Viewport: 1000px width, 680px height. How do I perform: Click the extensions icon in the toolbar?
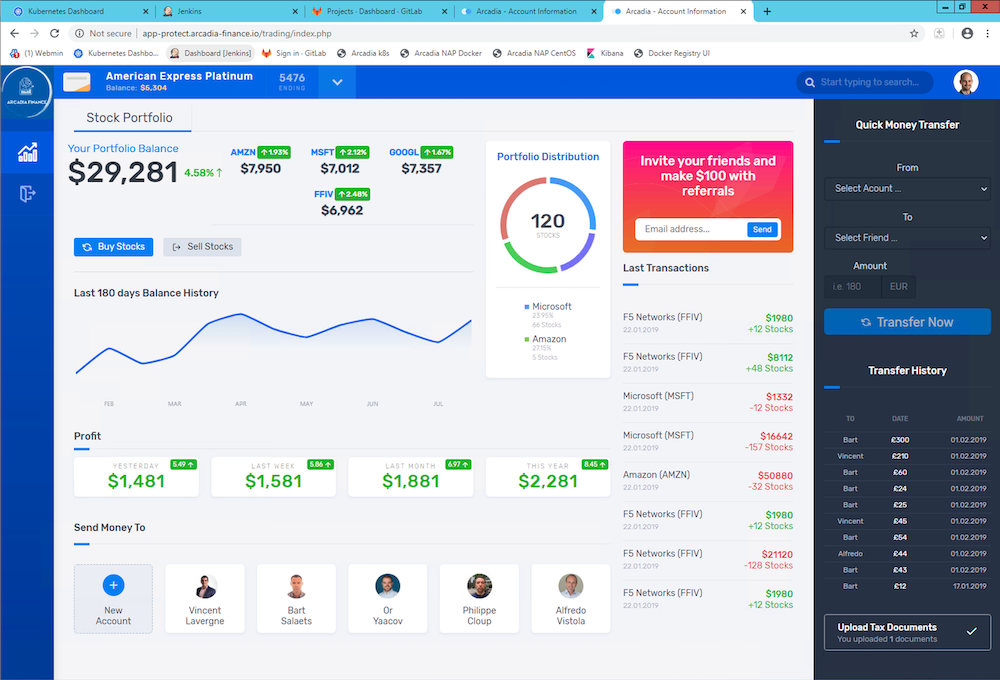tap(939, 33)
